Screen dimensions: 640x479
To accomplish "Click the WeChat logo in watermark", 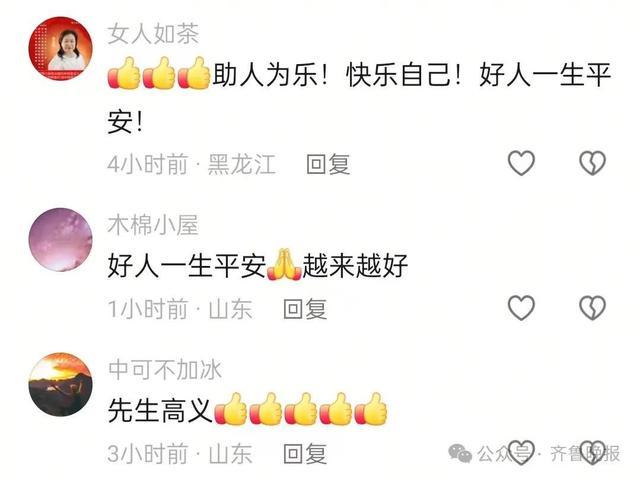I will [x=460, y=453].
